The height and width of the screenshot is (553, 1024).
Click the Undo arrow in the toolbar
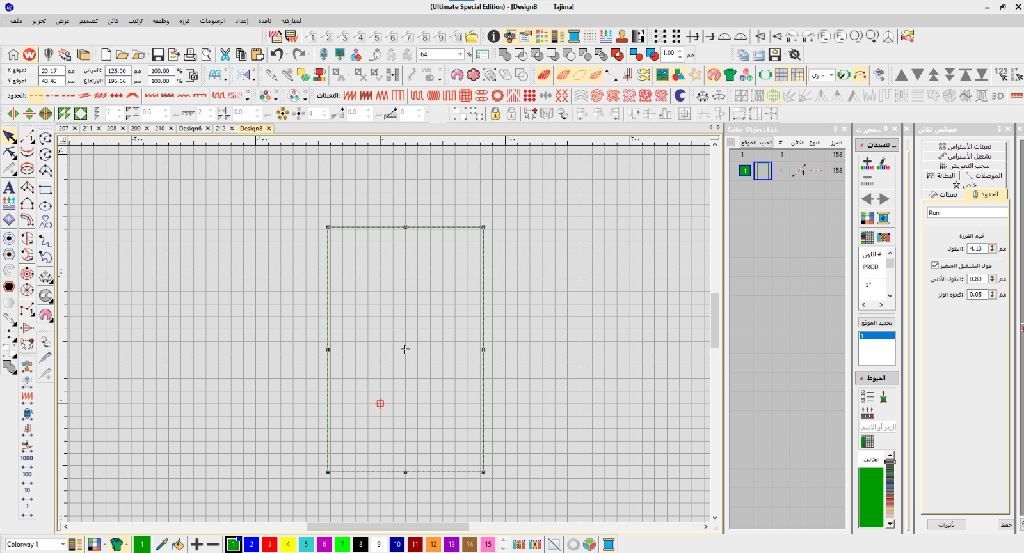pyautogui.click(x=277, y=55)
